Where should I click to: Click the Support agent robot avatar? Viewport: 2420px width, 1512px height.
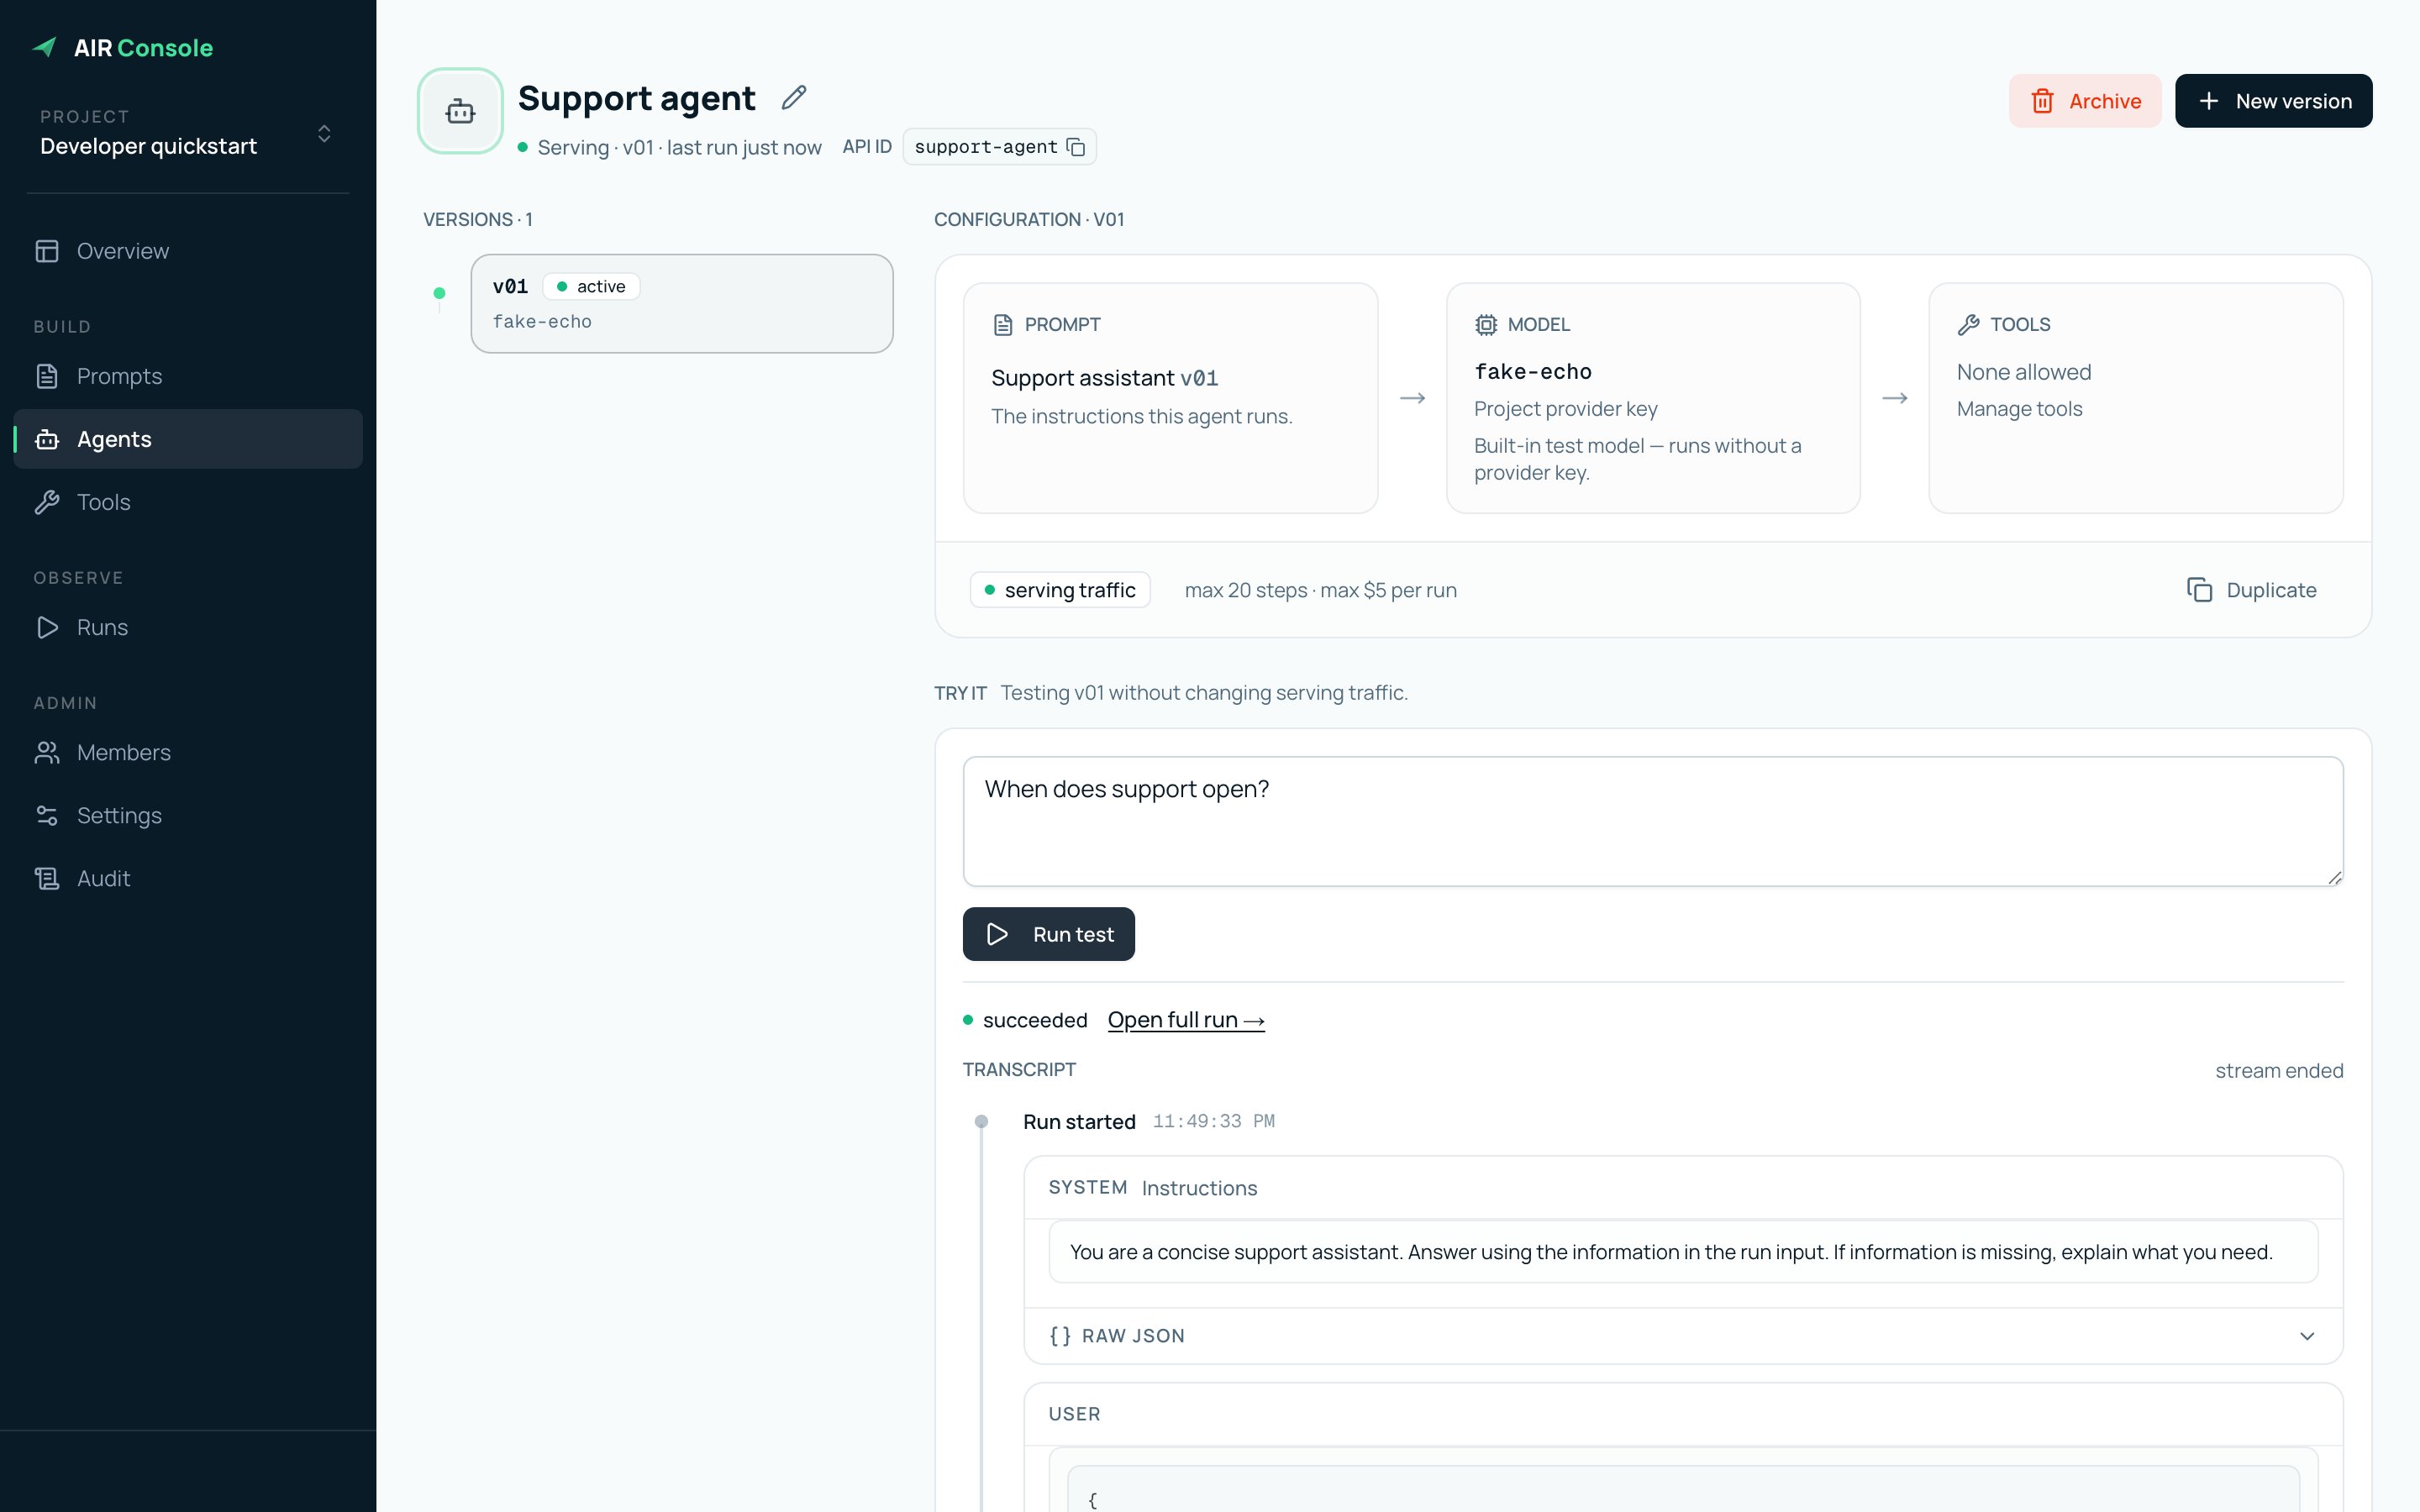click(460, 111)
